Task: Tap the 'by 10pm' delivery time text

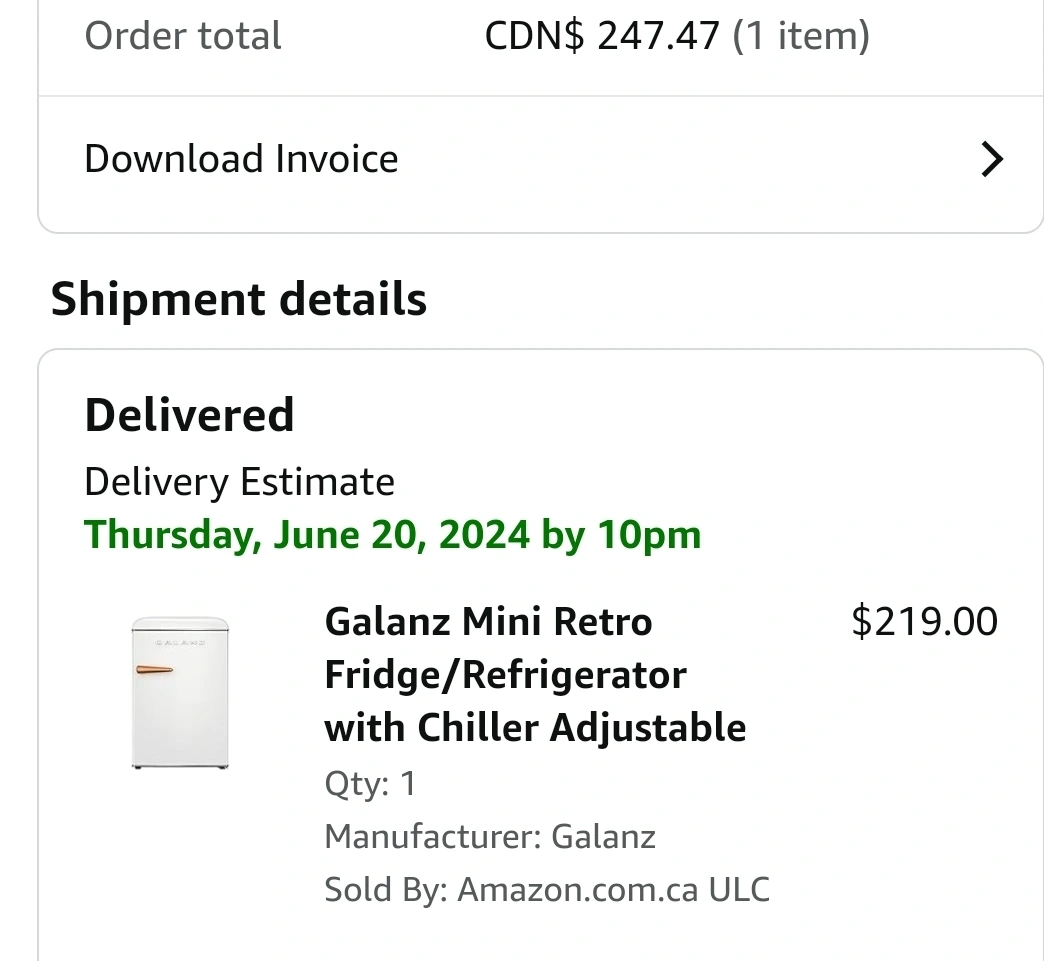Action: tap(621, 535)
